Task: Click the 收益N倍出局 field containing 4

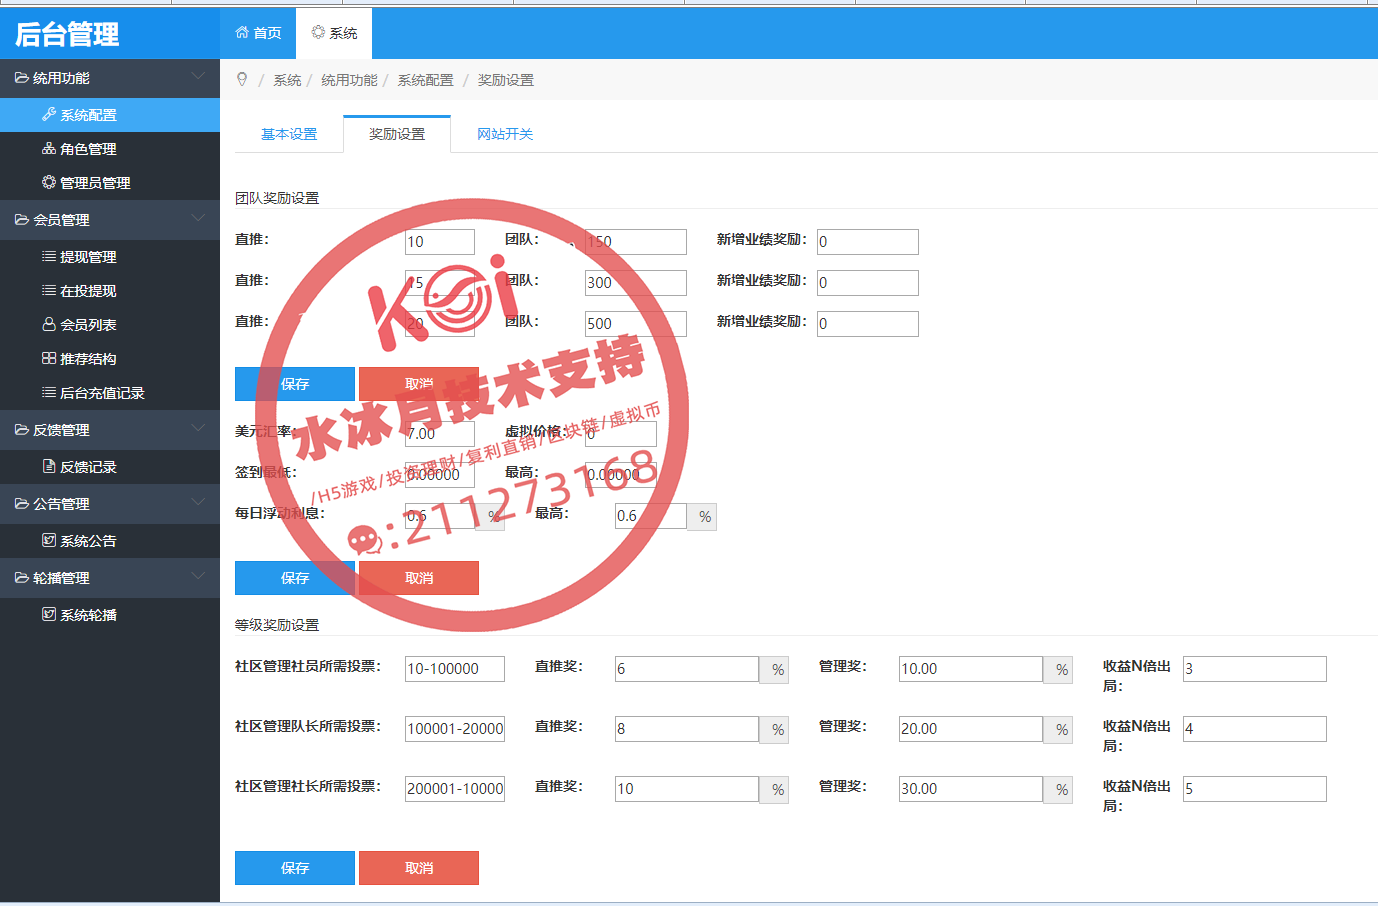Action: click(x=1255, y=729)
